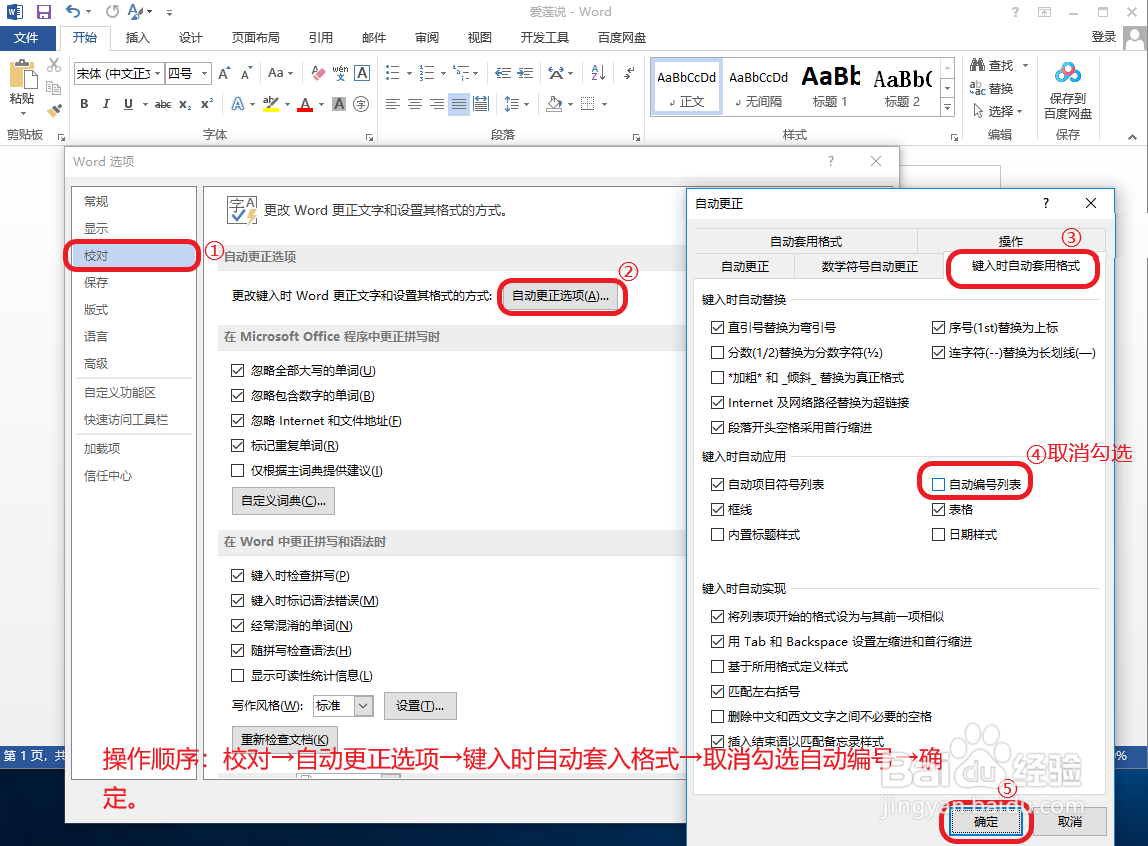Uncheck 直引号替换为弯引号 checkbox

718,328
